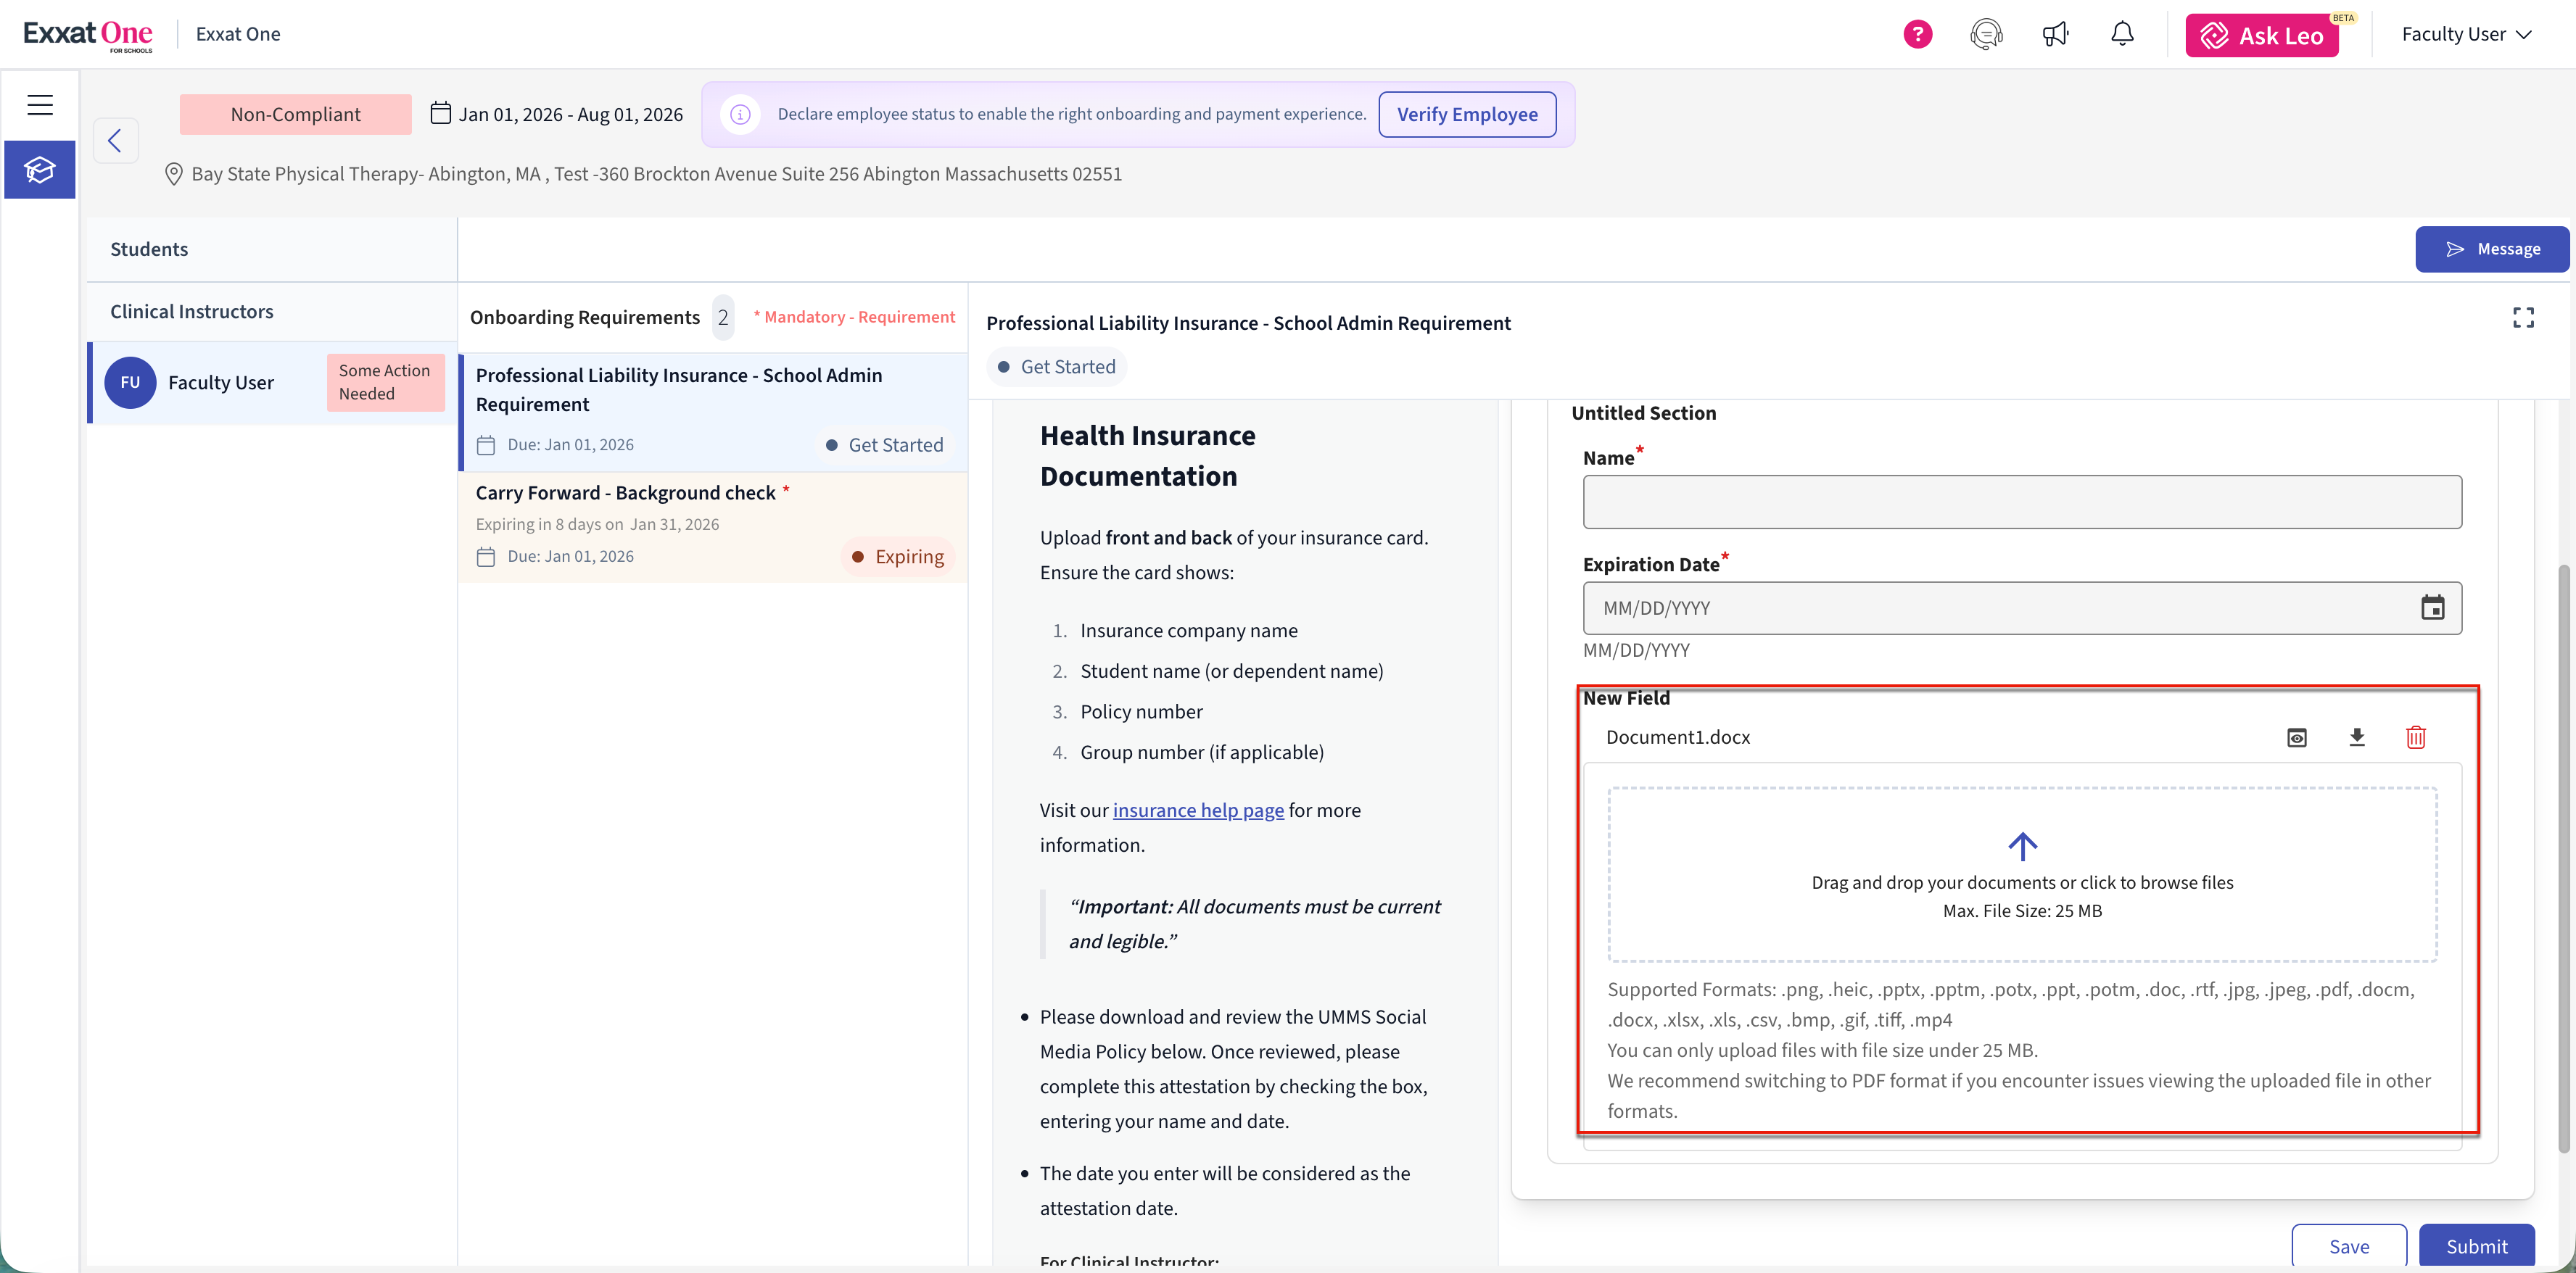
Task: Switch to the Students tab
Action: click(x=149, y=249)
